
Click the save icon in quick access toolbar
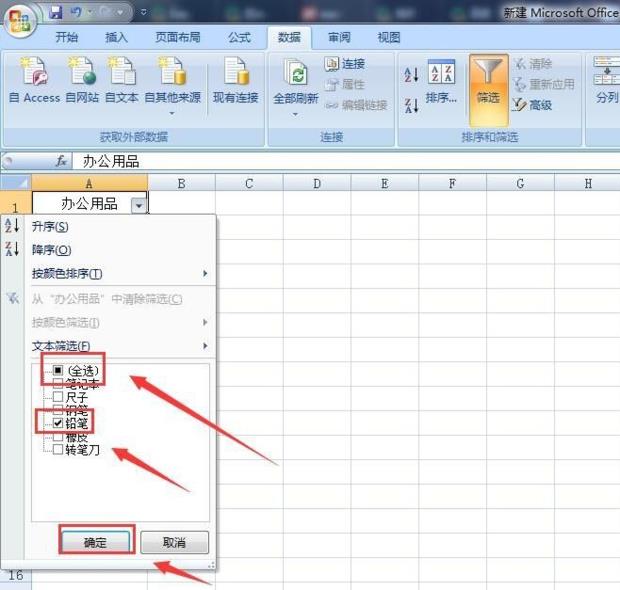pos(56,12)
